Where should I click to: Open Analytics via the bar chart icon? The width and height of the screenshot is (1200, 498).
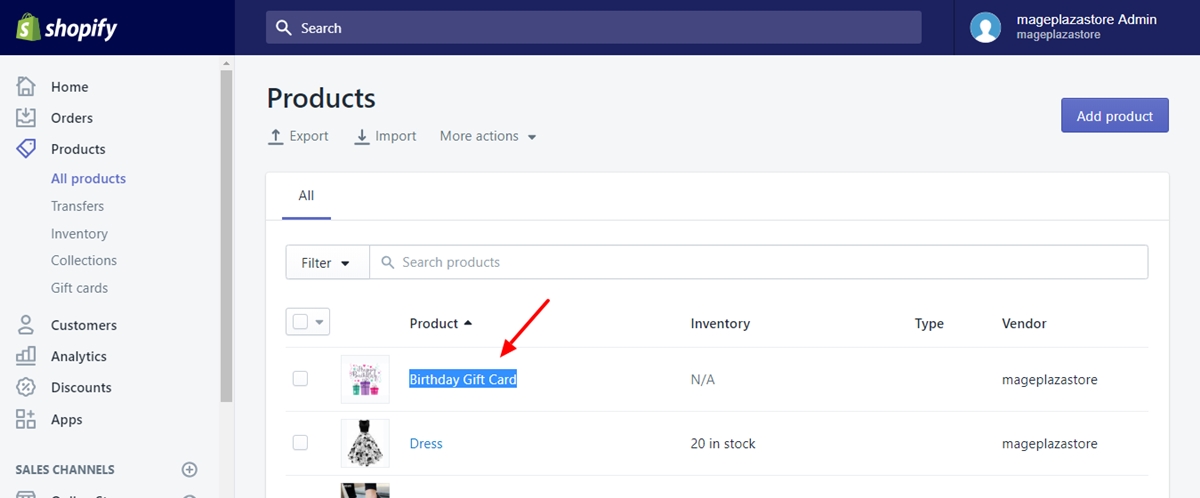tap(26, 356)
